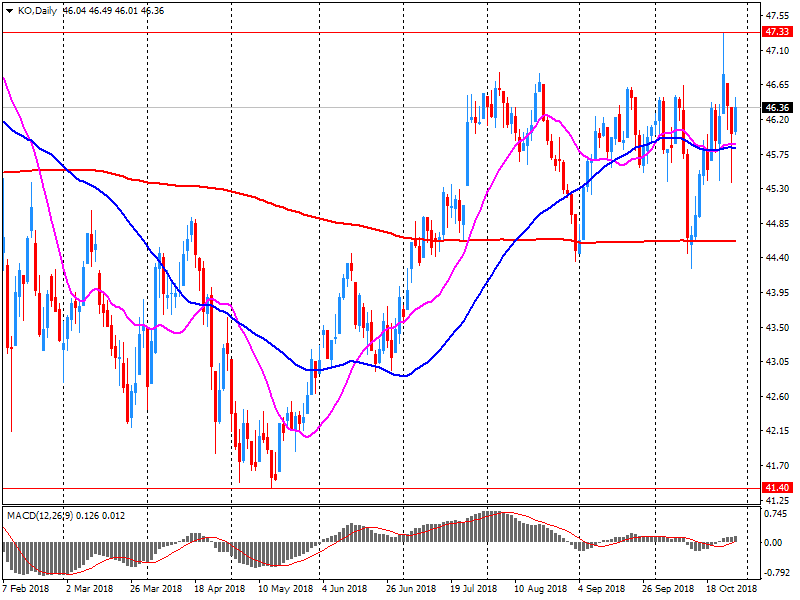The height and width of the screenshot is (600, 800).
Task: Click the red 47.33 resistance price tag
Action: click(x=777, y=32)
